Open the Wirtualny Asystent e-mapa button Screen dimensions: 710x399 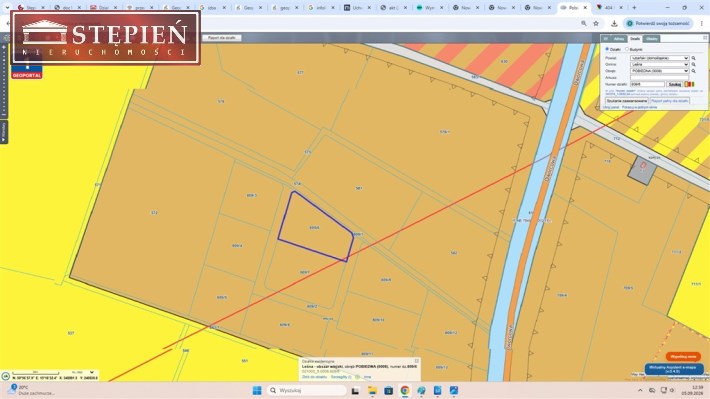tap(674, 369)
